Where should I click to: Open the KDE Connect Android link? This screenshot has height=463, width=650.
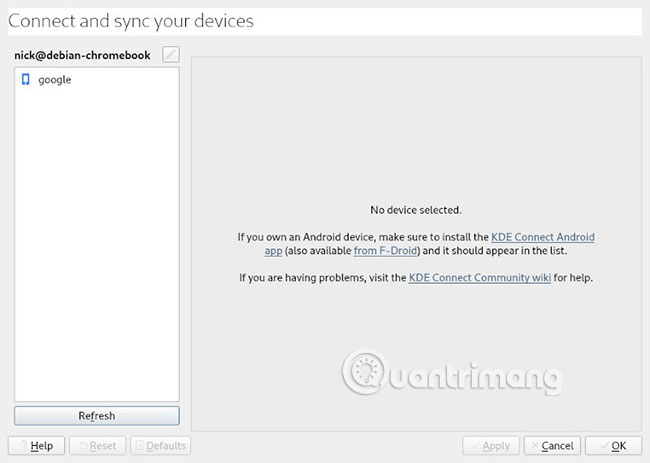[543, 237]
